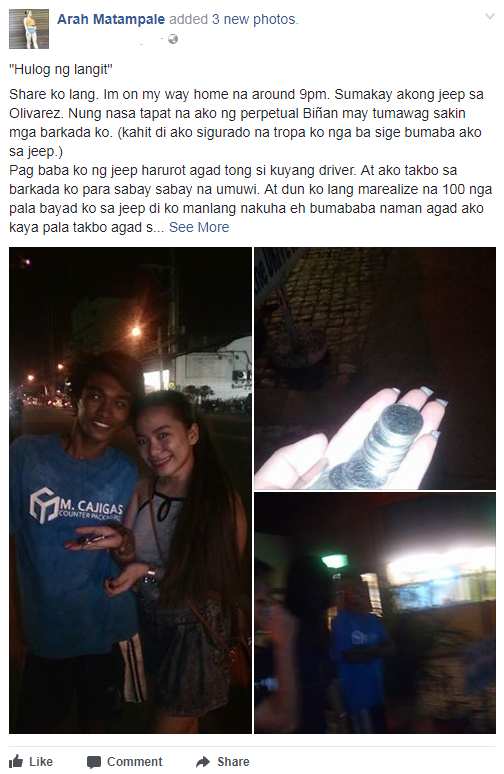
Task: Open the photo of coins in hand
Action: 375,368
